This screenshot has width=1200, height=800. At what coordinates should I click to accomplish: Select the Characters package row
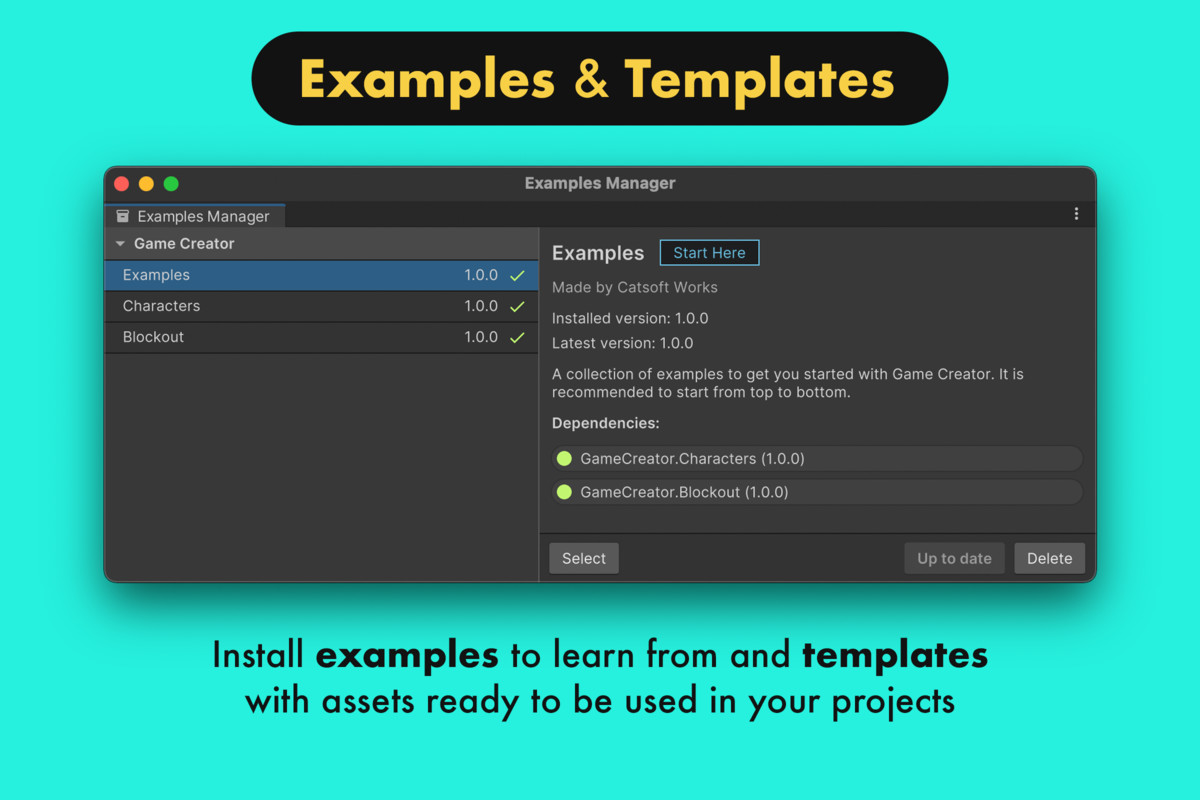pos(321,306)
